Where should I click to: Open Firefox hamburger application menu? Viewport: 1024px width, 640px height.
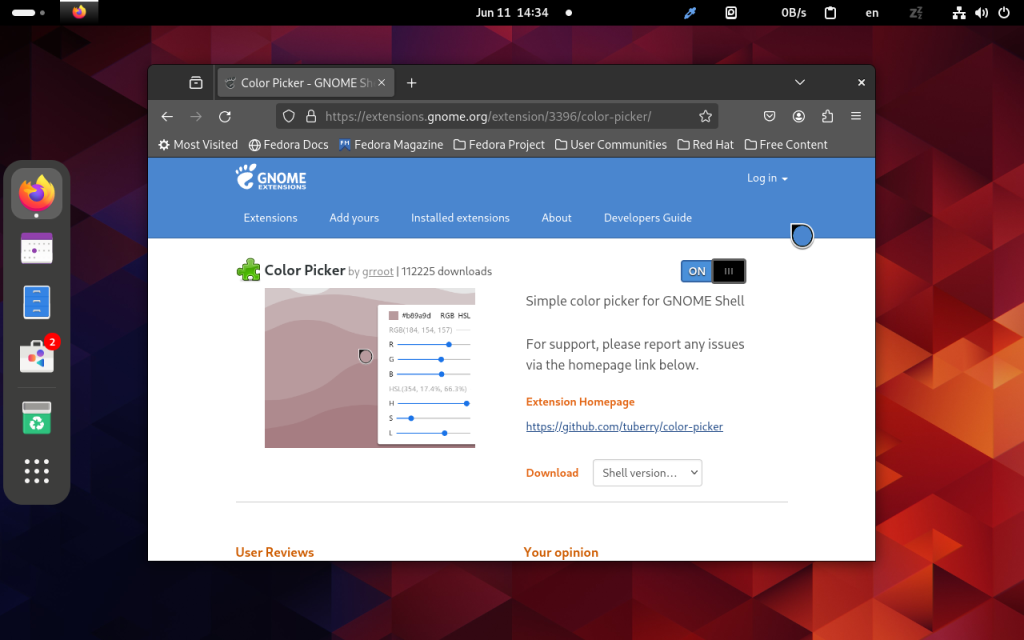point(856,116)
